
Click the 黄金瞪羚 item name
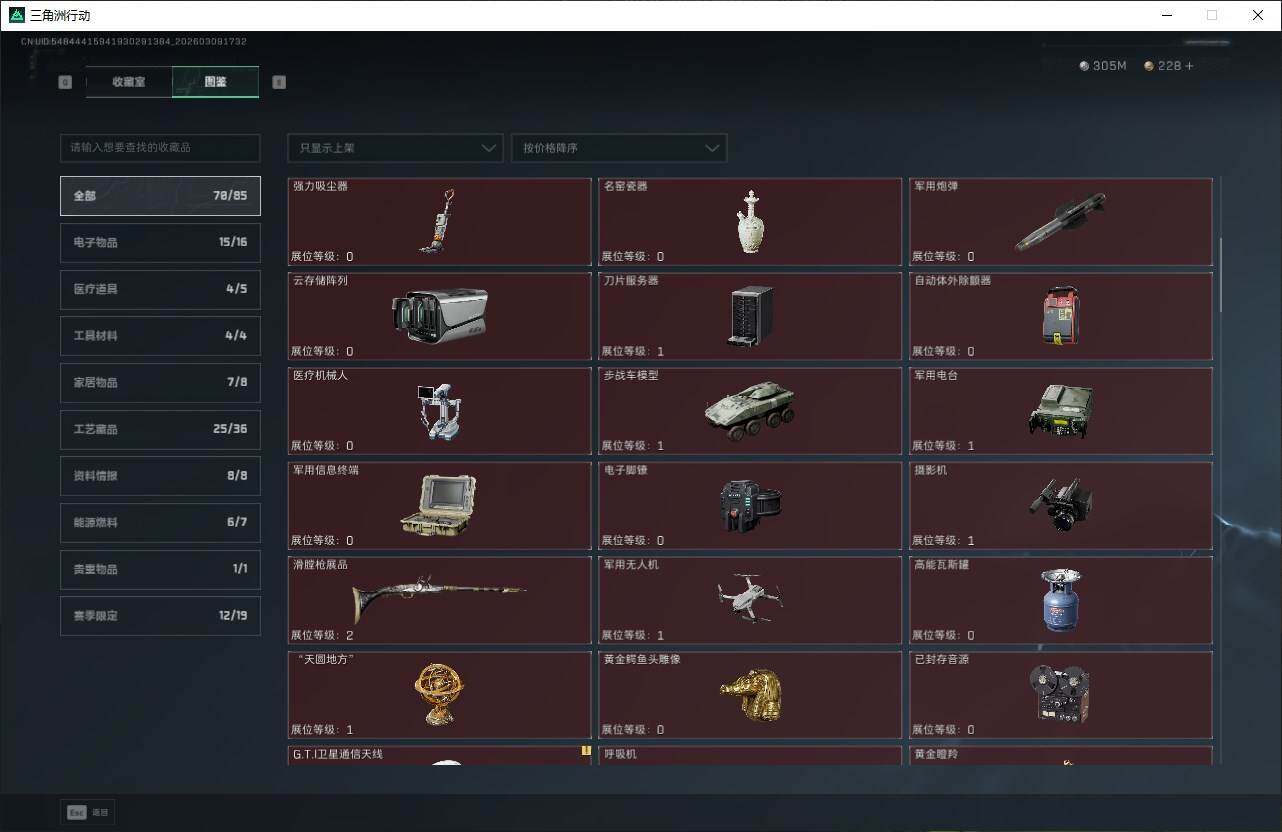pyautogui.click(x=936, y=754)
